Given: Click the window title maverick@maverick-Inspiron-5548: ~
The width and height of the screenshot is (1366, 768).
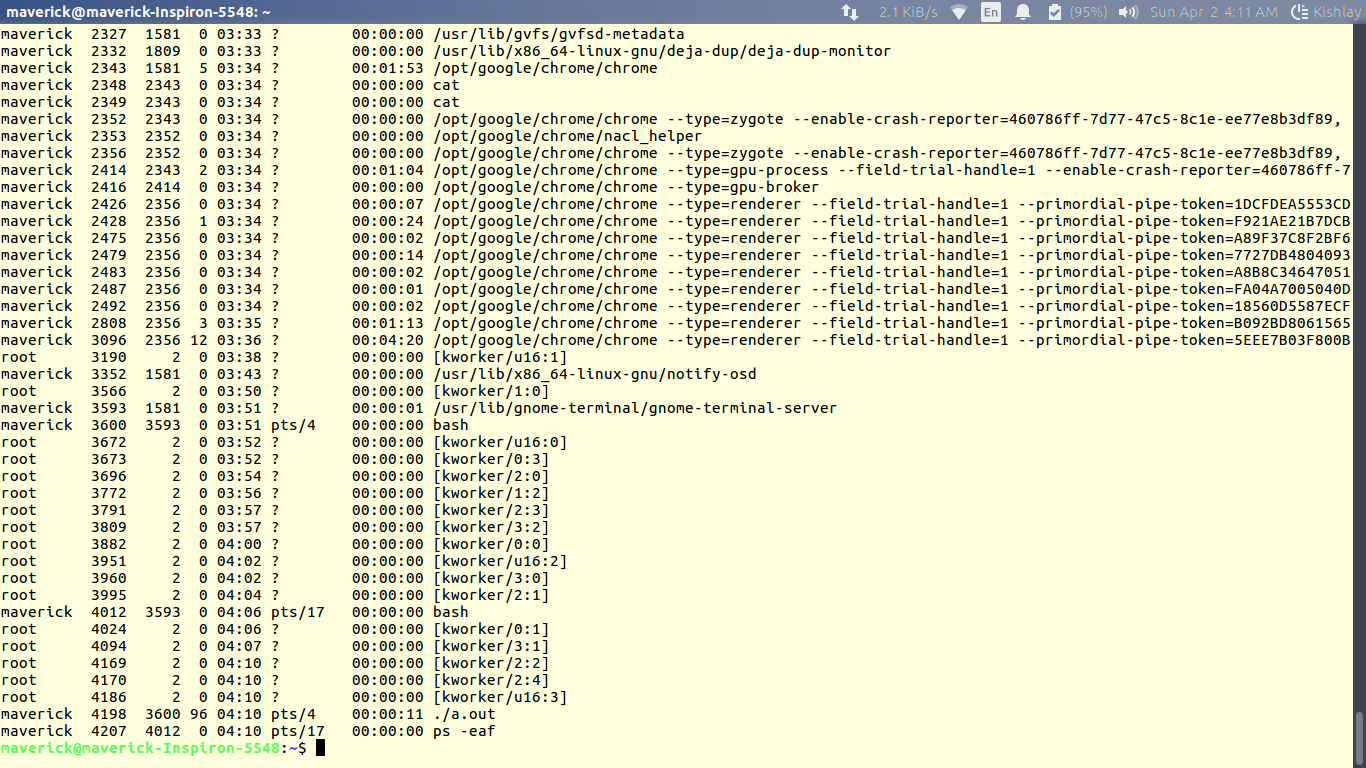Looking at the screenshot, I should (138, 12).
